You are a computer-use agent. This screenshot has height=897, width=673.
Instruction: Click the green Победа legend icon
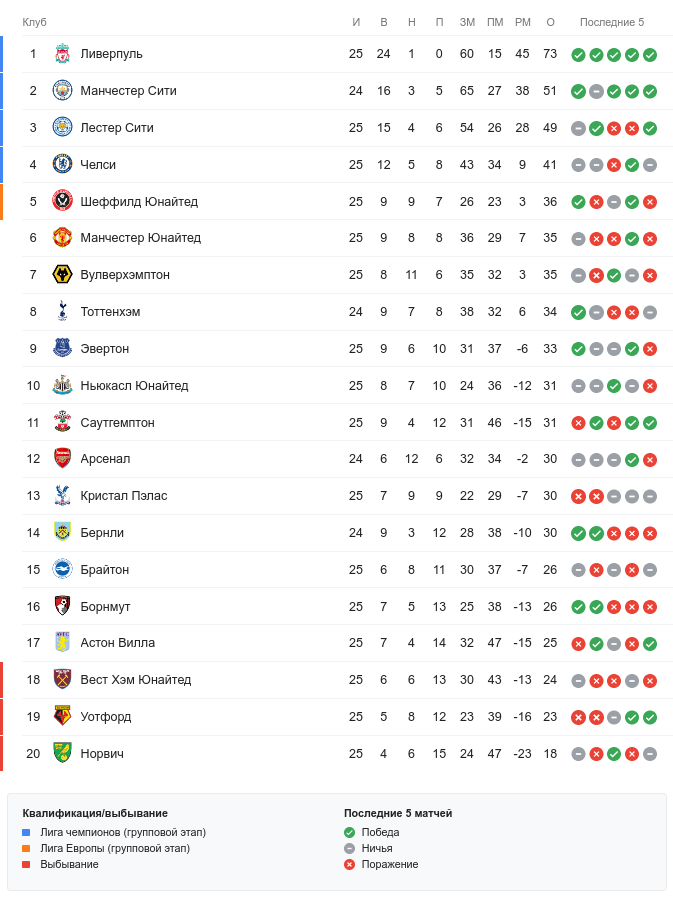tap(349, 832)
